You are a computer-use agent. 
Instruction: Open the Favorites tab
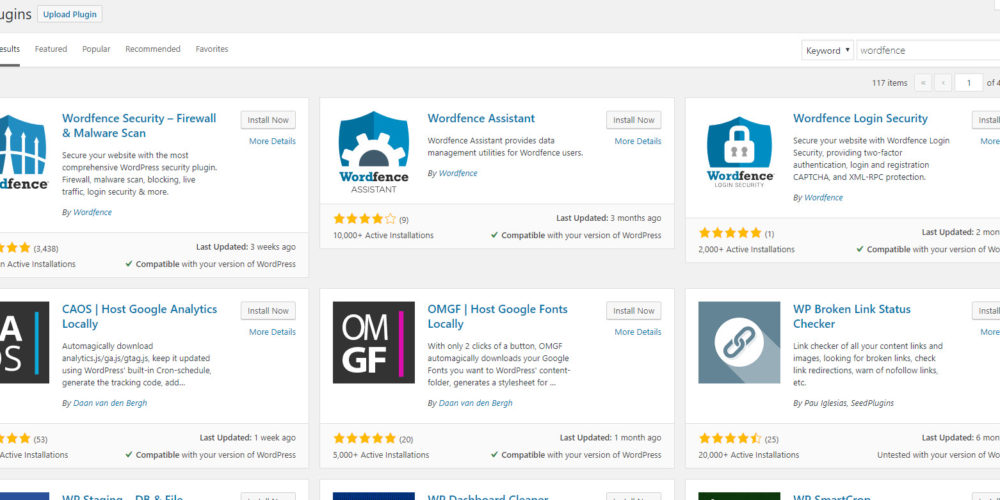[x=212, y=49]
